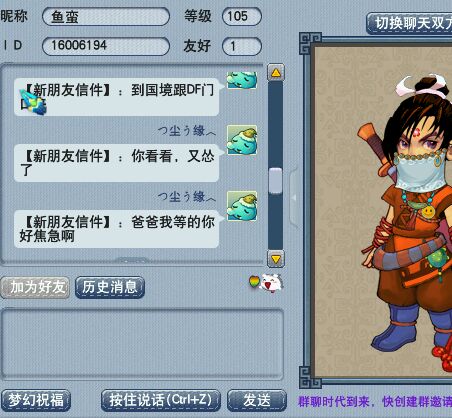This screenshot has height=418, width=452.
Task: Open the emoticon picker white bunny icon
Action: (272, 283)
